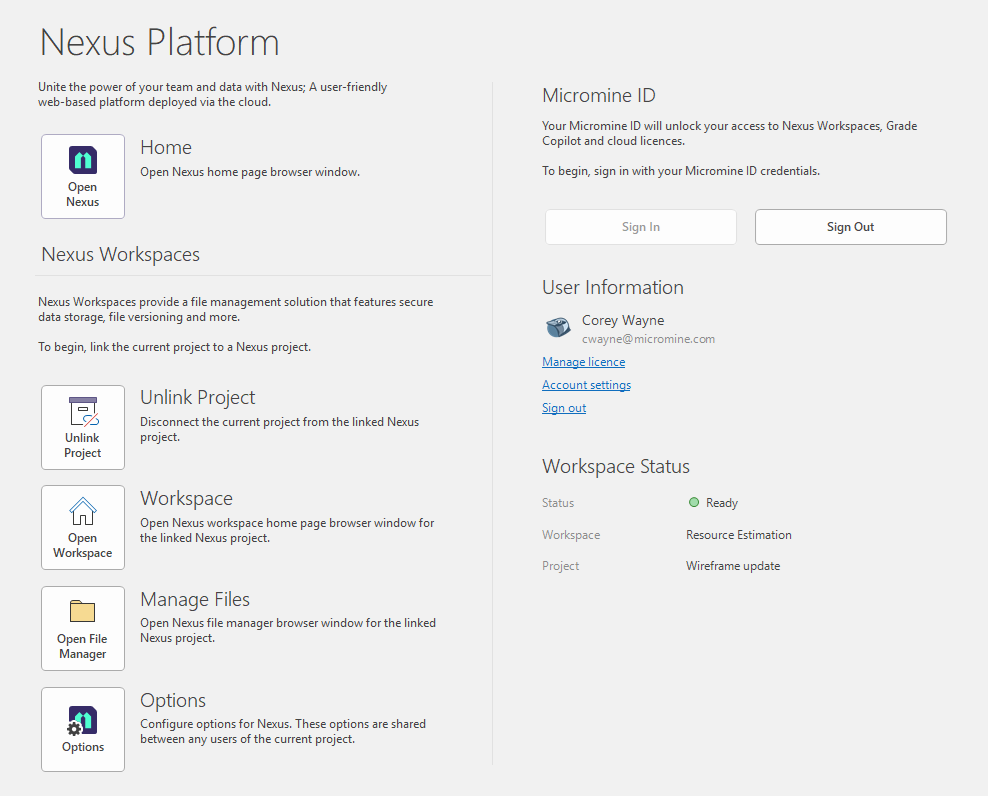988x796 pixels.
Task: Click the greyed Sign In button
Action: pyautogui.click(x=641, y=227)
